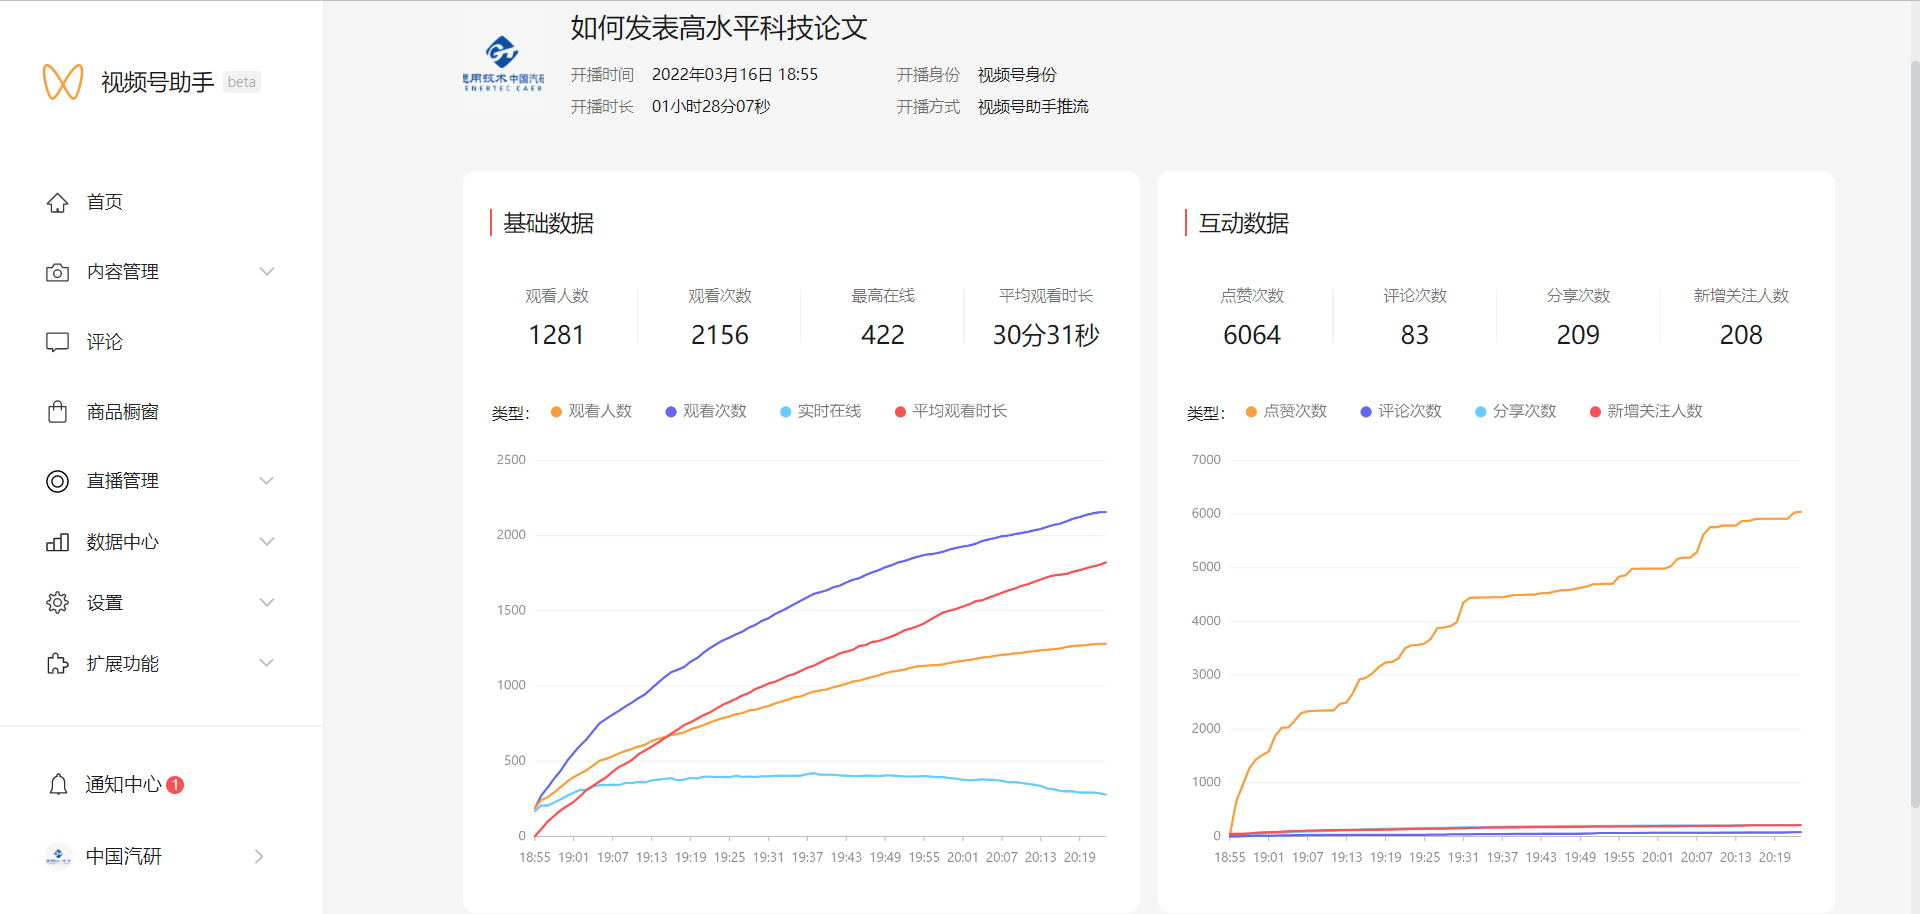Click the bar chart icon for 数据中心
The height and width of the screenshot is (914, 1920).
[57, 542]
